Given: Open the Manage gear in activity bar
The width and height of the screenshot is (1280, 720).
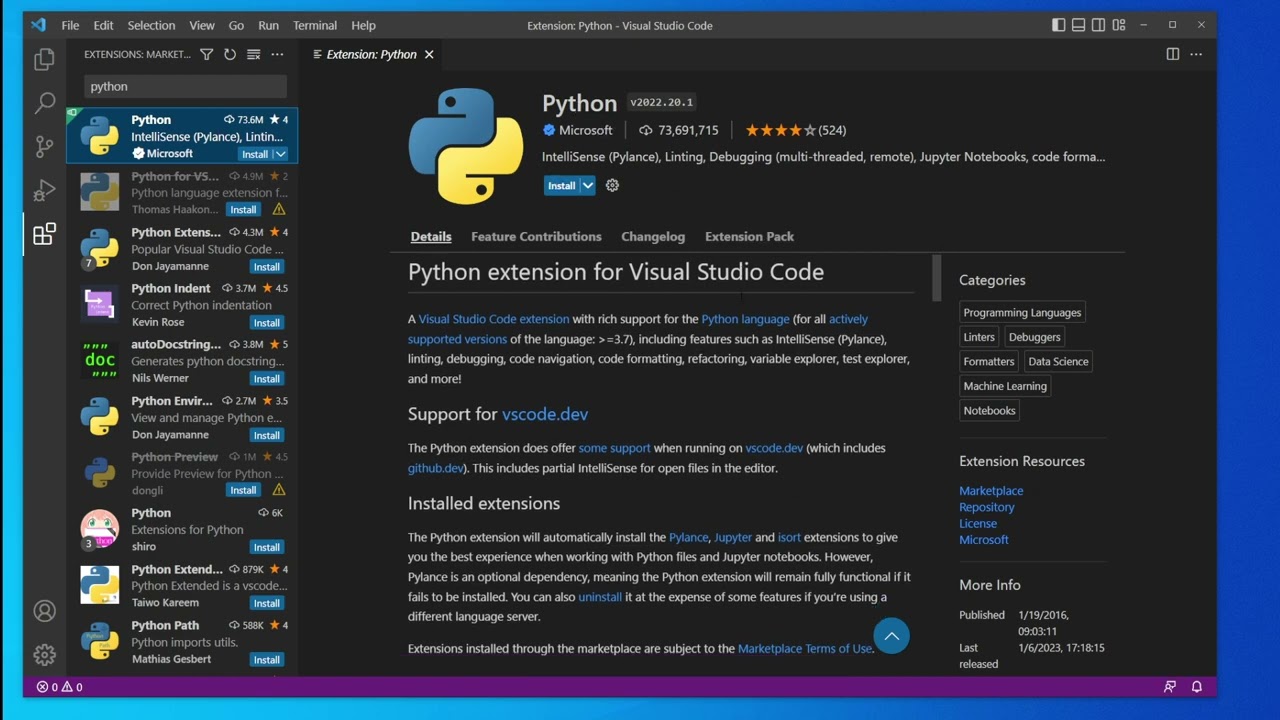Looking at the screenshot, I should (44, 655).
